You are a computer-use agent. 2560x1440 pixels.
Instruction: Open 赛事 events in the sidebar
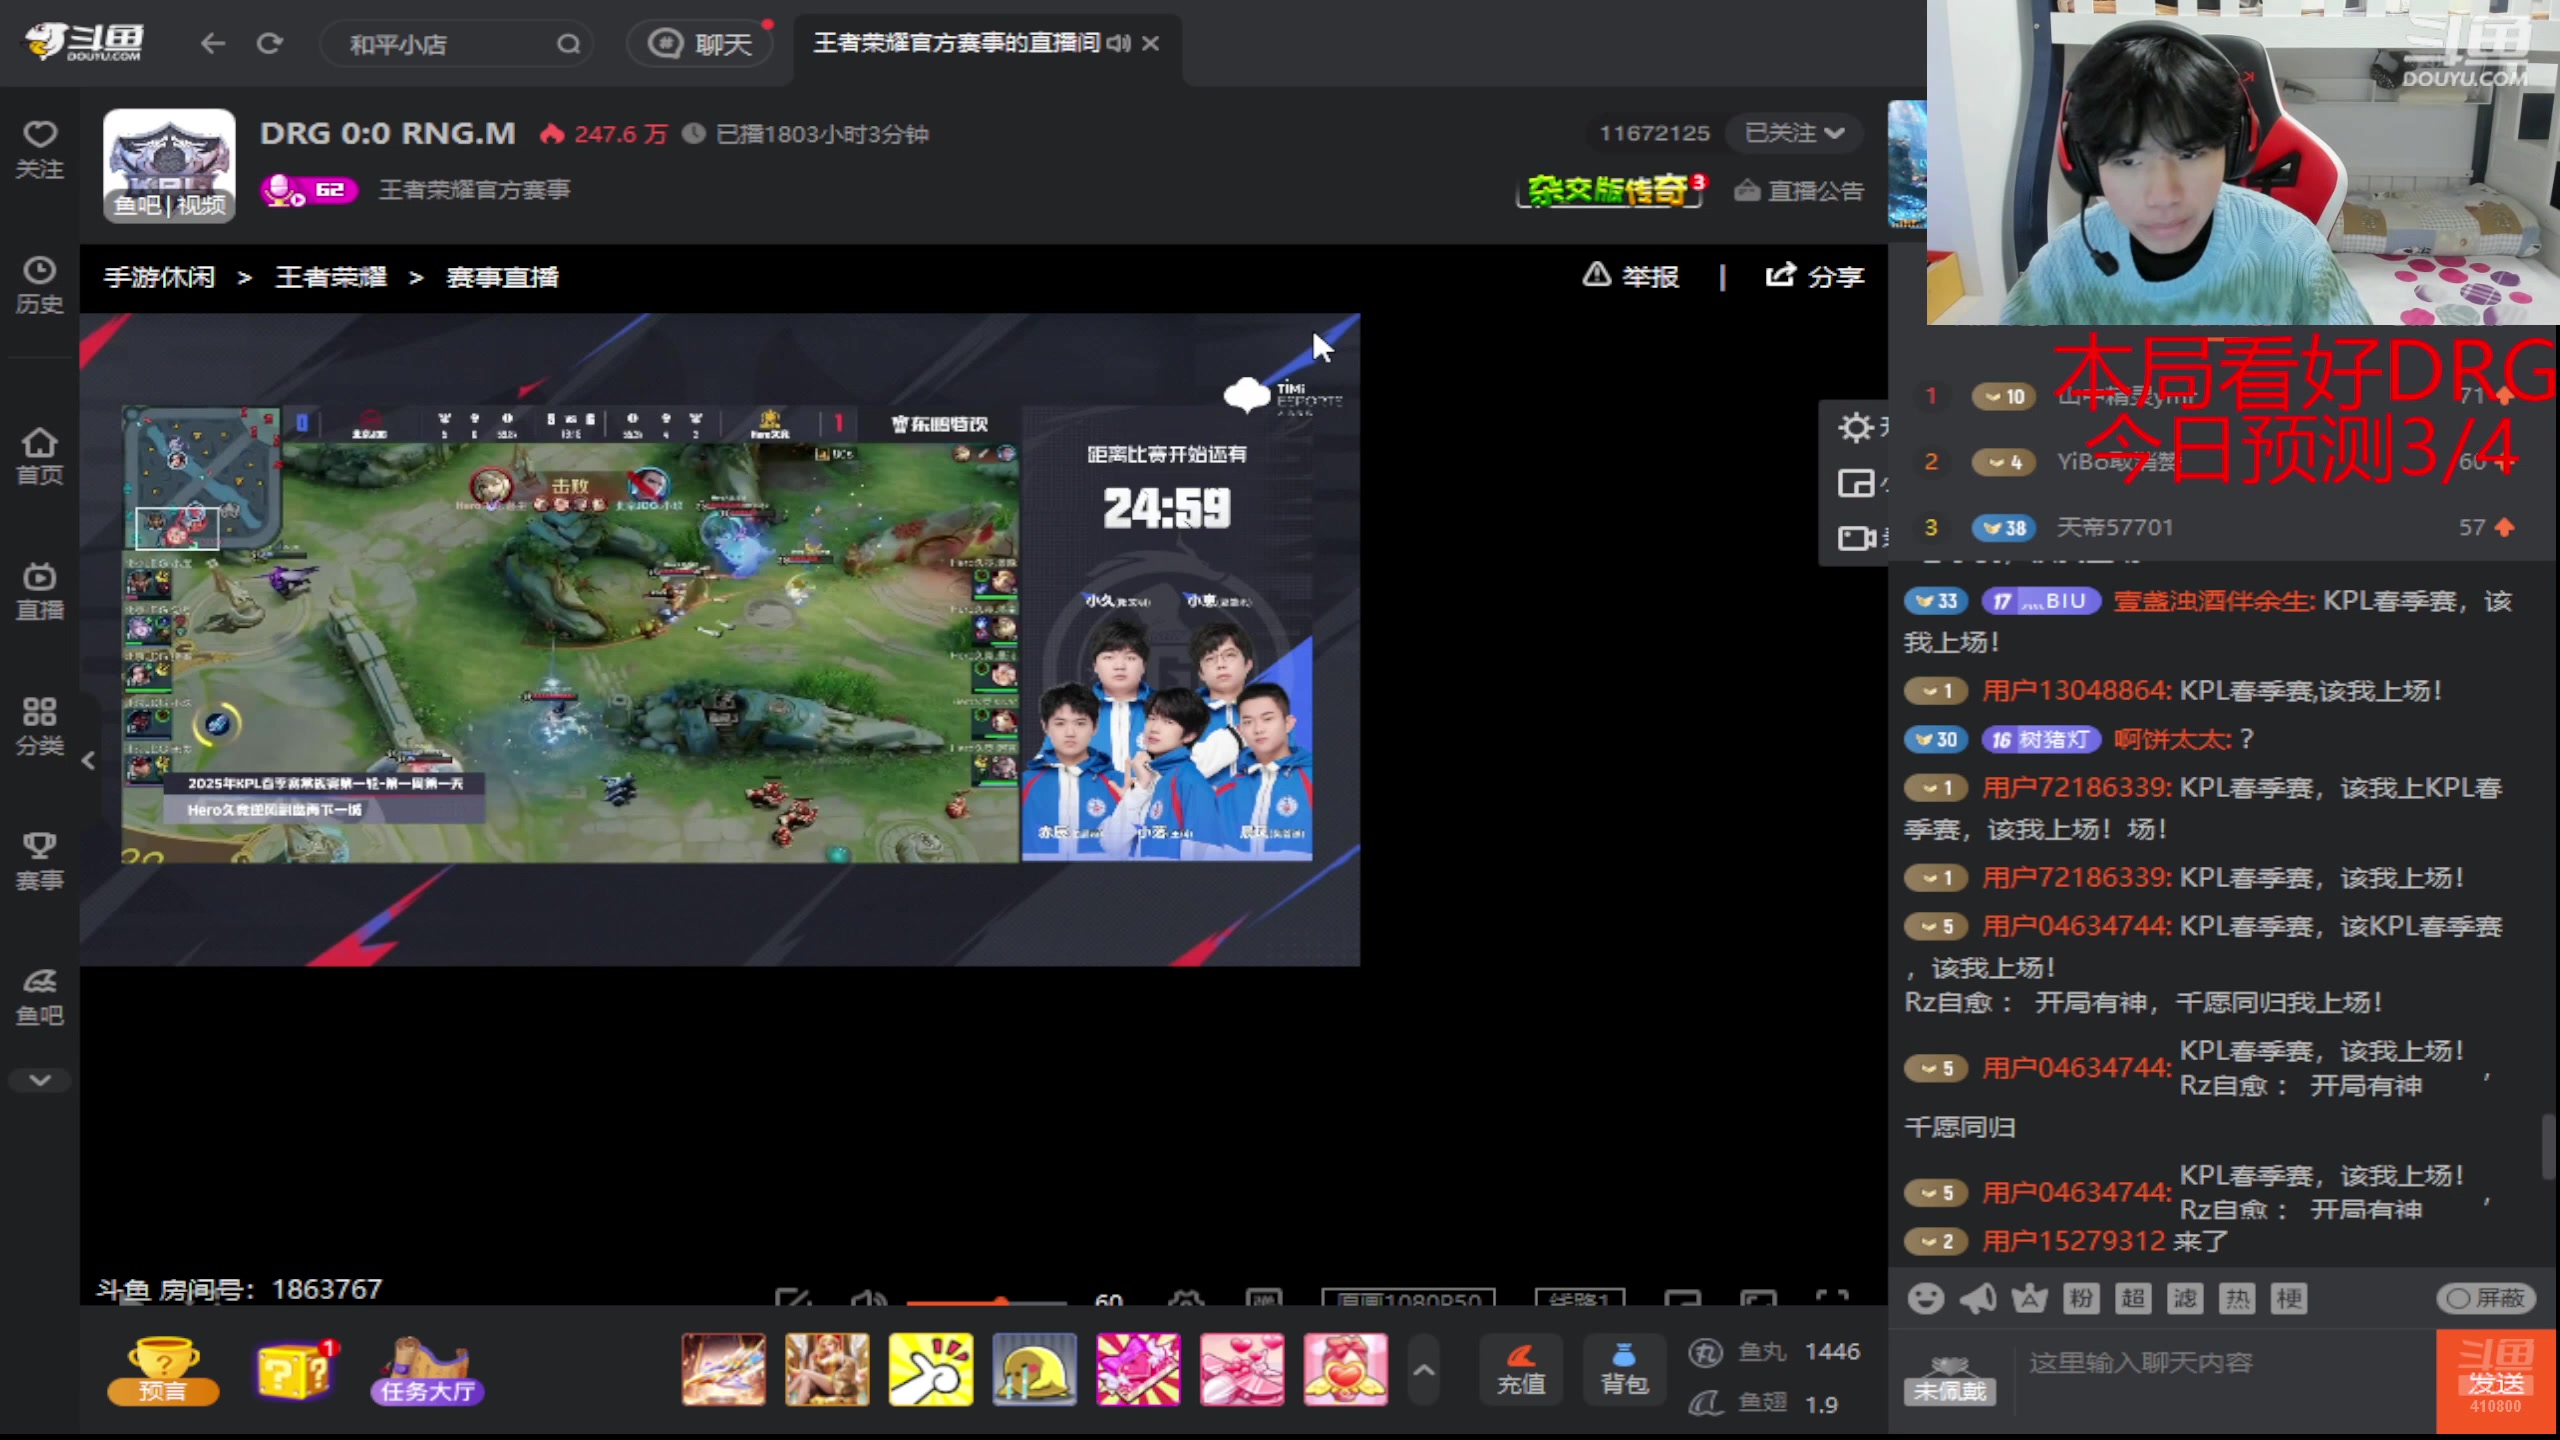click(40, 861)
